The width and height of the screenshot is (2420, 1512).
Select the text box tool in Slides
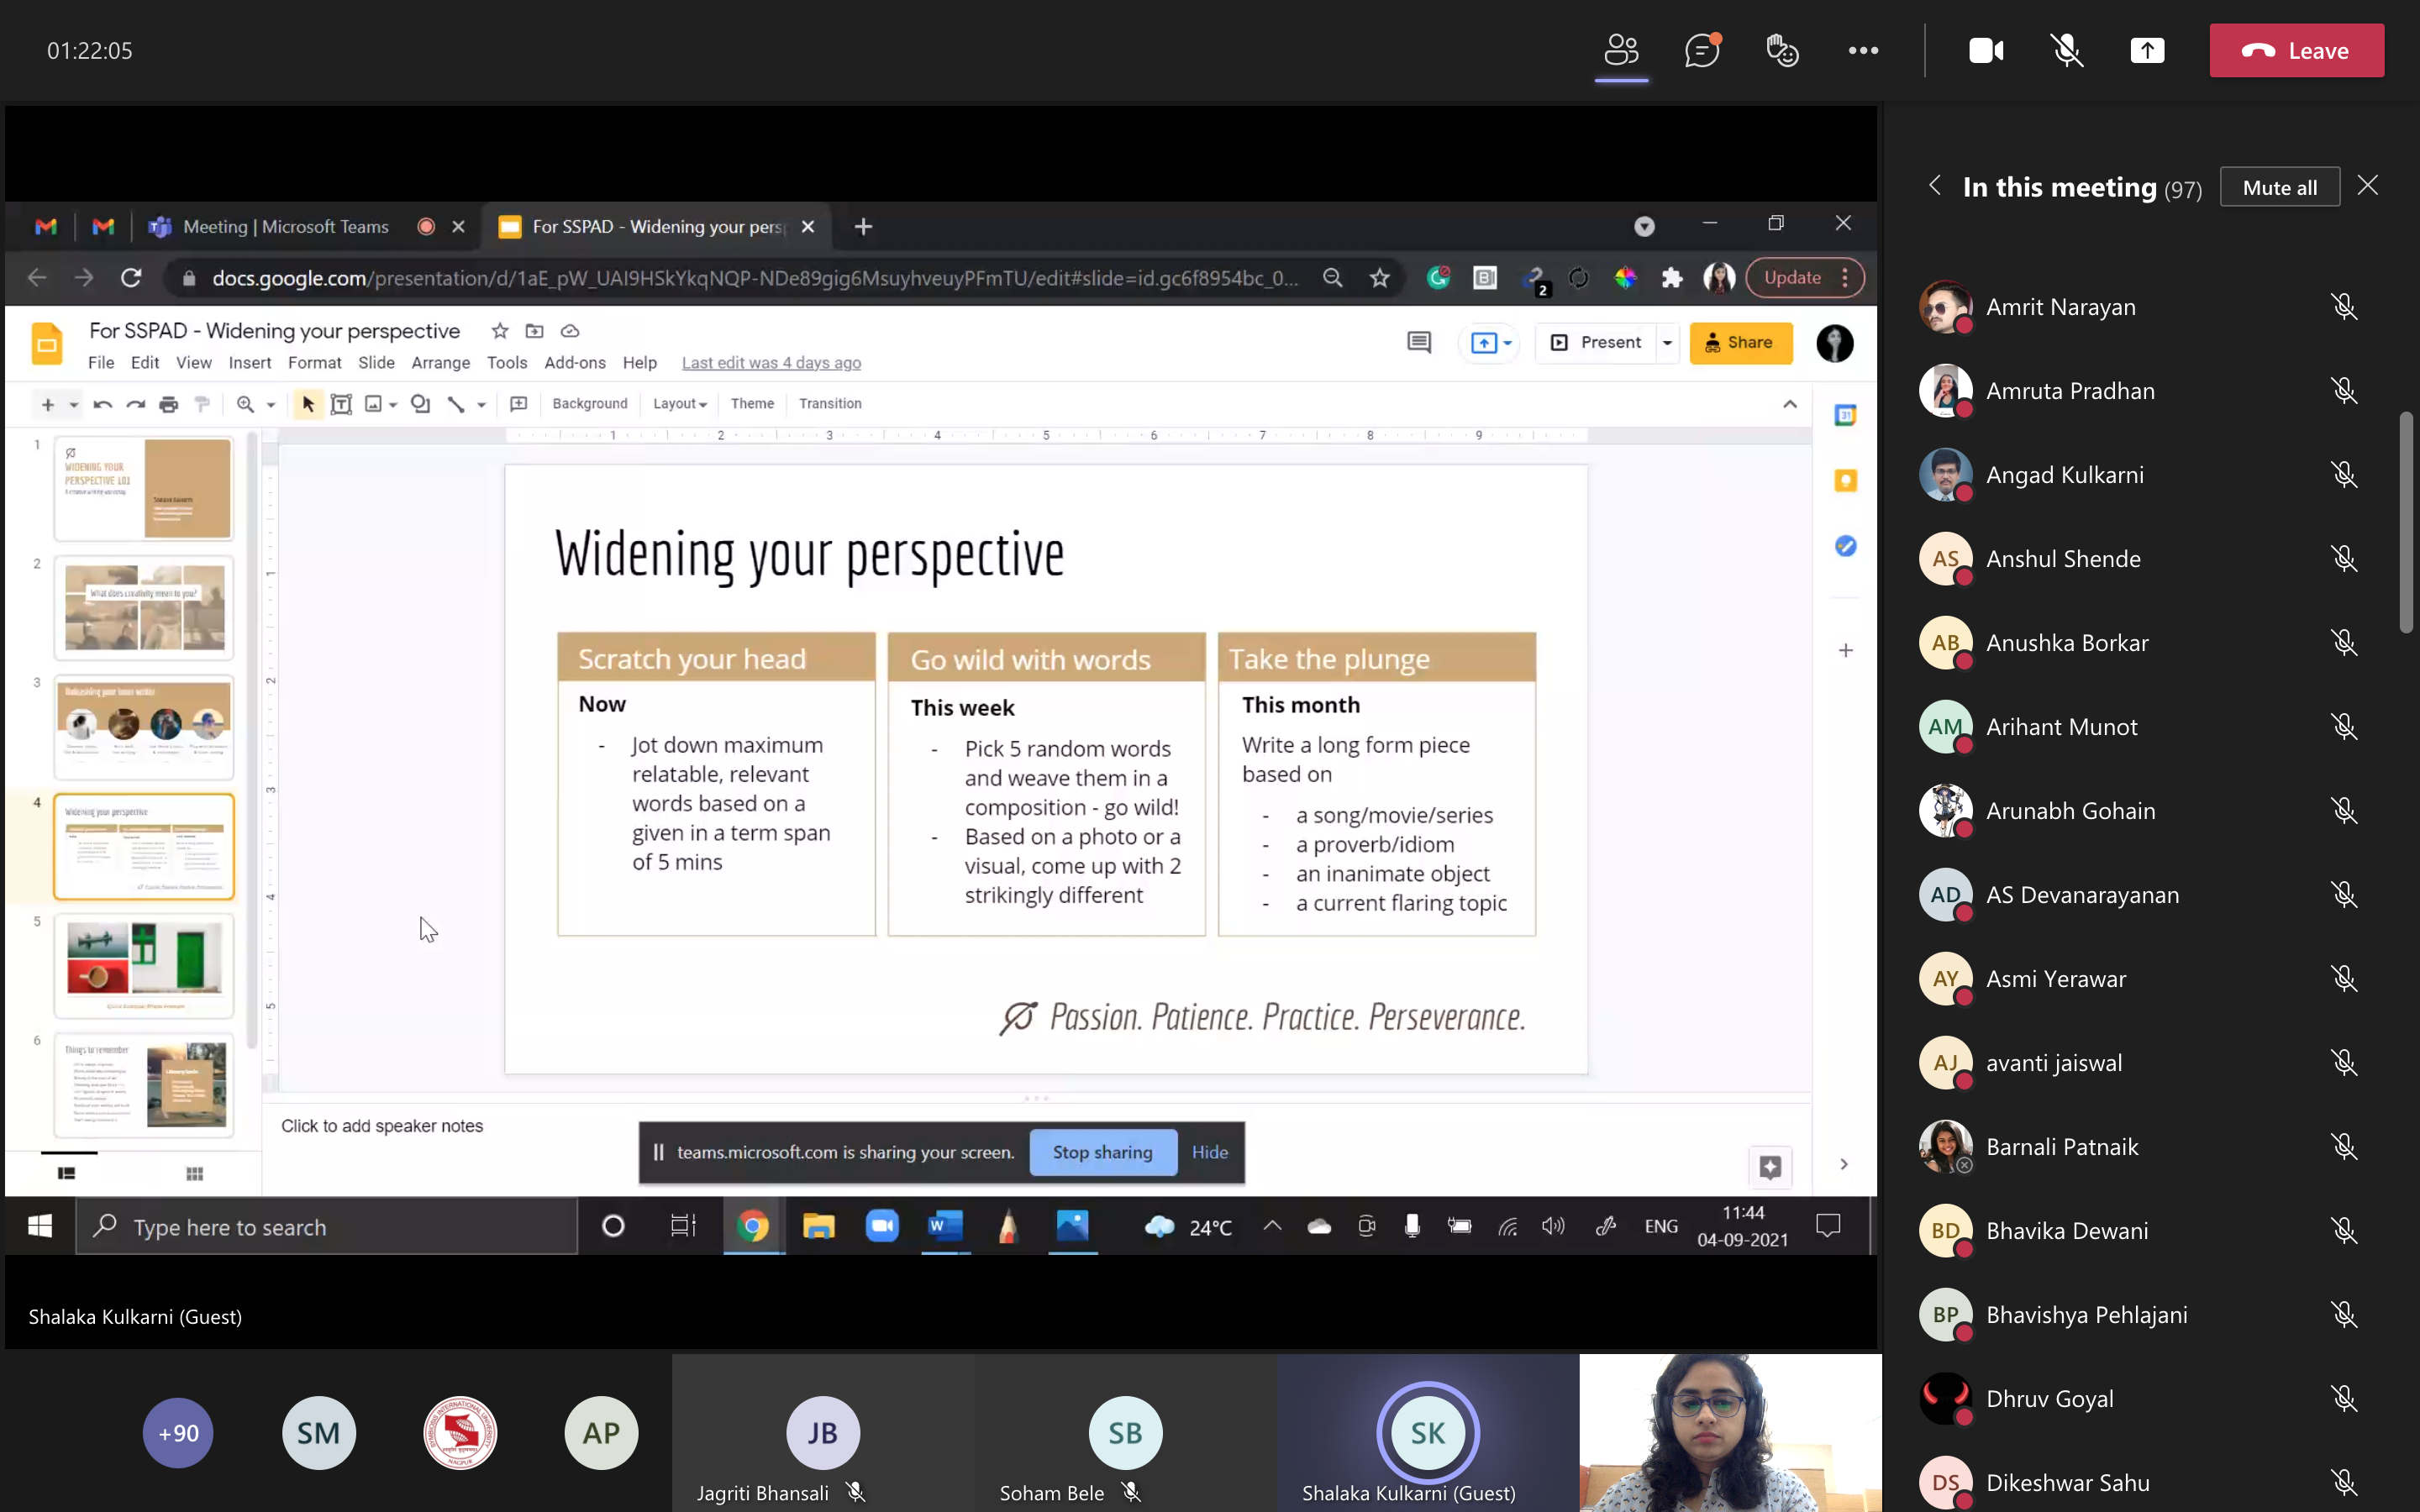[x=341, y=404]
